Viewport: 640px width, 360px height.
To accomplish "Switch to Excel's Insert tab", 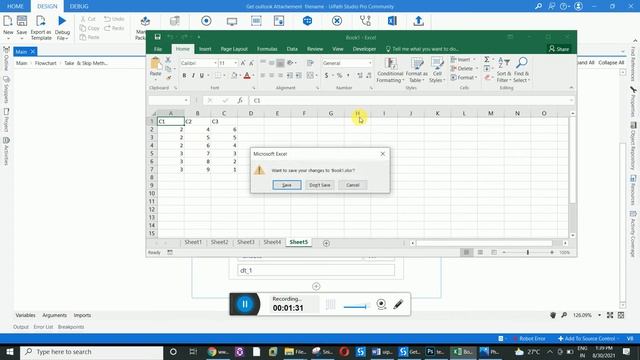I will (205, 49).
